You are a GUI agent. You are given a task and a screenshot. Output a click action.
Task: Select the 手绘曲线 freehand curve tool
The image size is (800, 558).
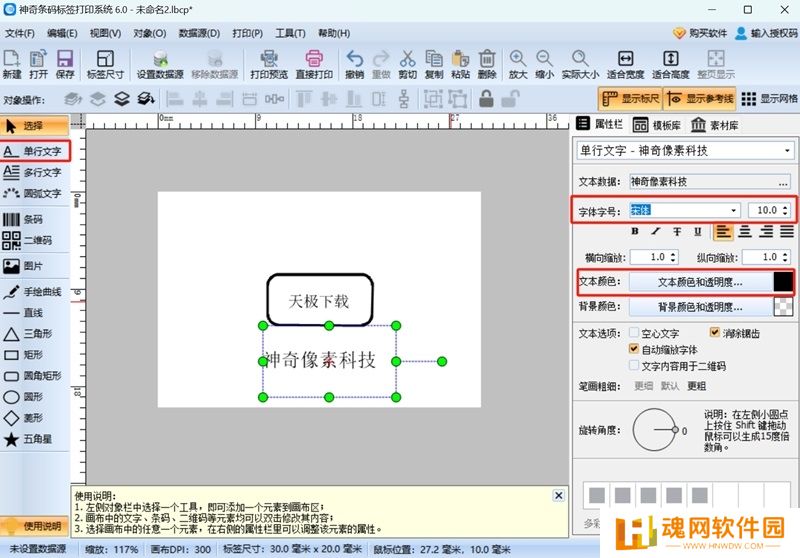coord(35,292)
